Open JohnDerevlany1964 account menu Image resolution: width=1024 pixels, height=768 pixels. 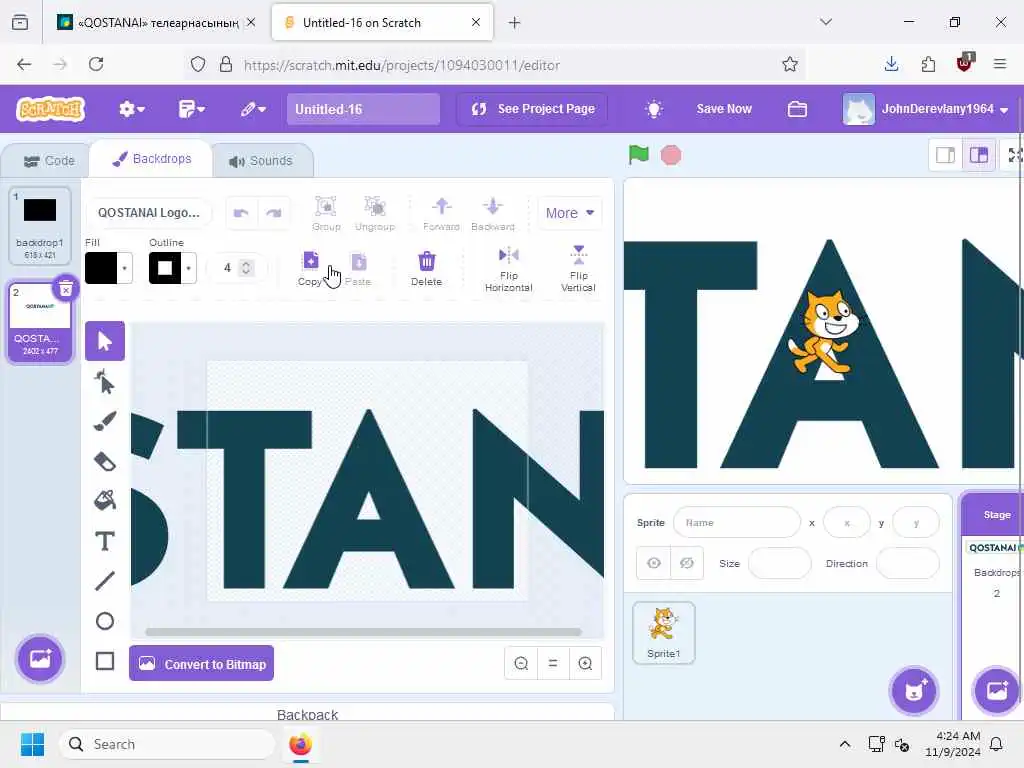pyautogui.click(x=925, y=109)
